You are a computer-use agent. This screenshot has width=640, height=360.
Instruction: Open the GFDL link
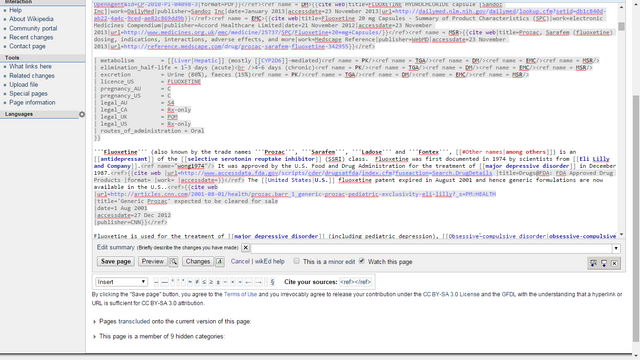pos(509,294)
